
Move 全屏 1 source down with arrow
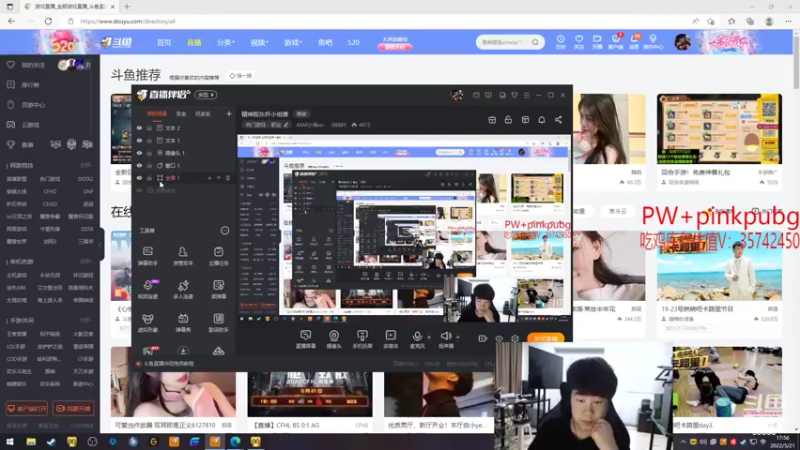[x=218, y=178]
